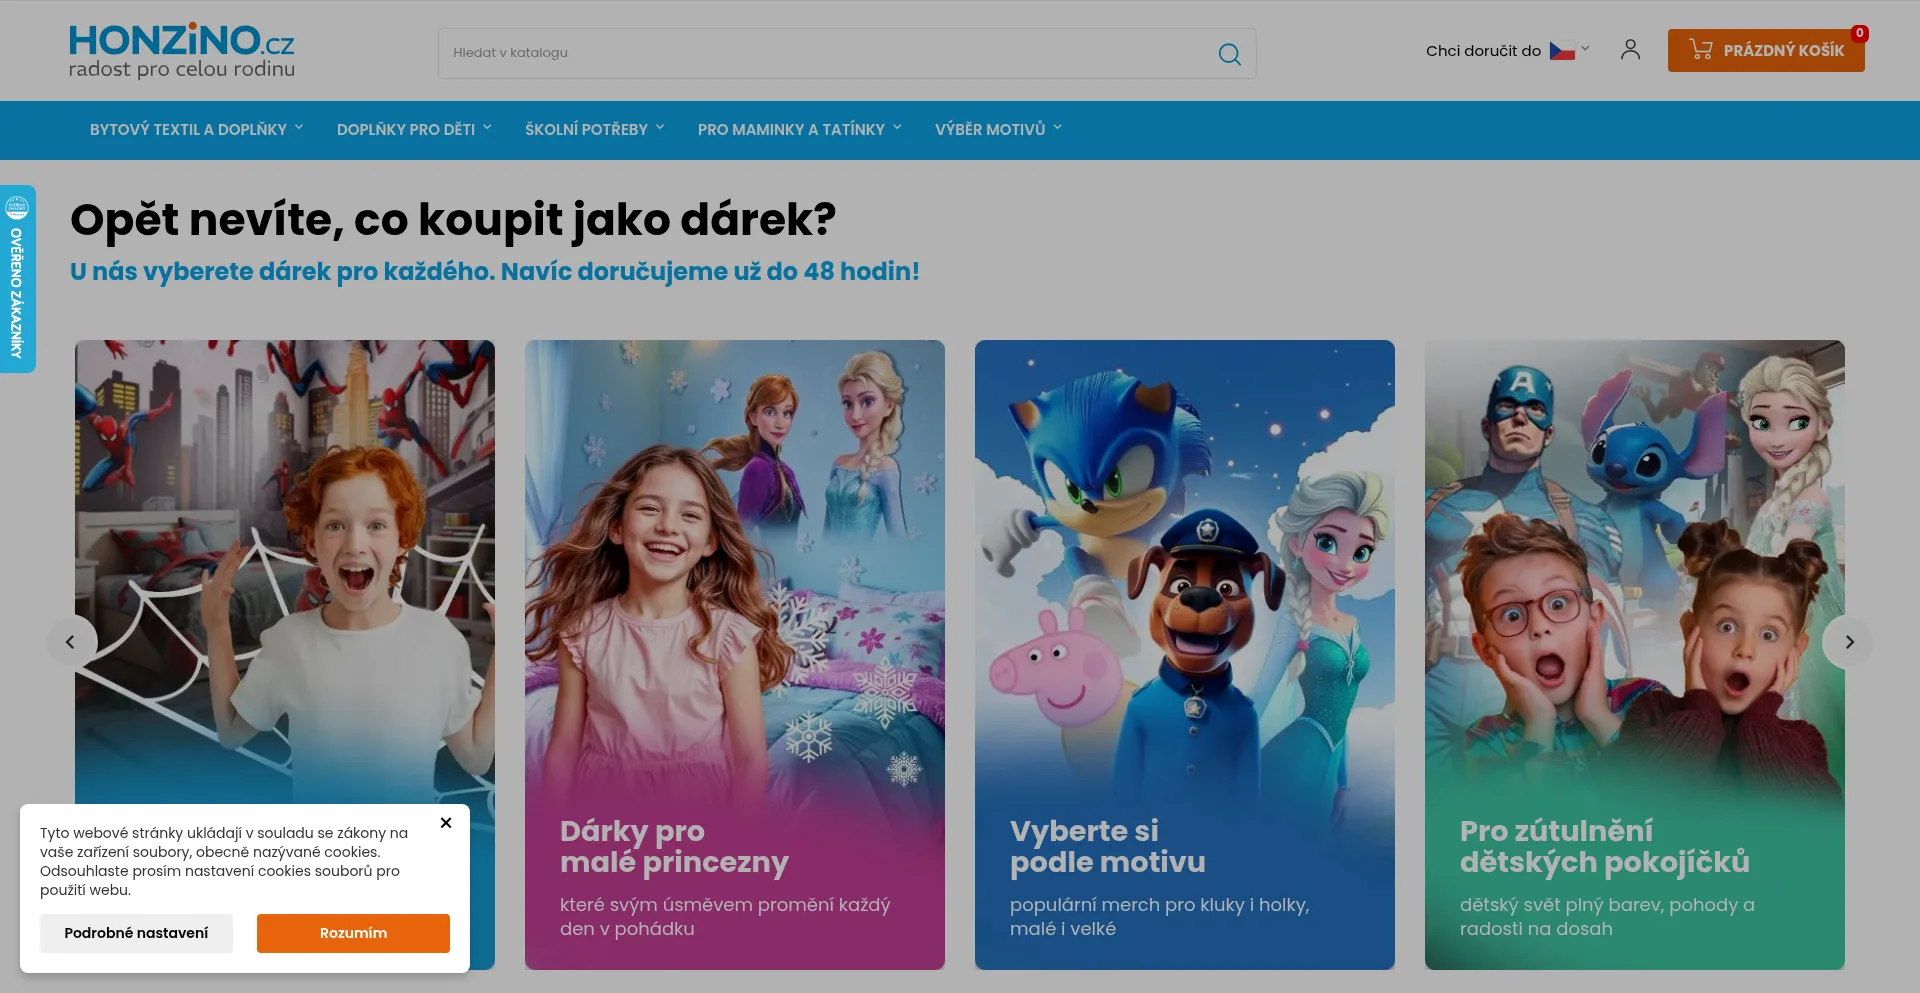Image resolution: width=1920 pixels, height=993 pixels.
Task: Click the shopping cart icon
Action: tap(1700, 49)
